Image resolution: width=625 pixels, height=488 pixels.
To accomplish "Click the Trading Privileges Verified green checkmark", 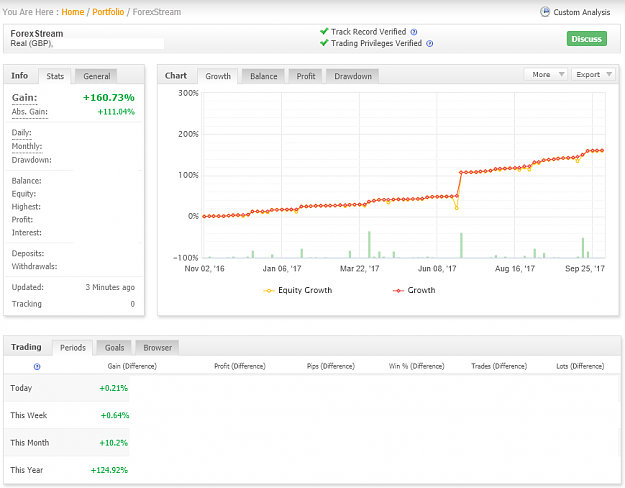I will coord(324,43).
